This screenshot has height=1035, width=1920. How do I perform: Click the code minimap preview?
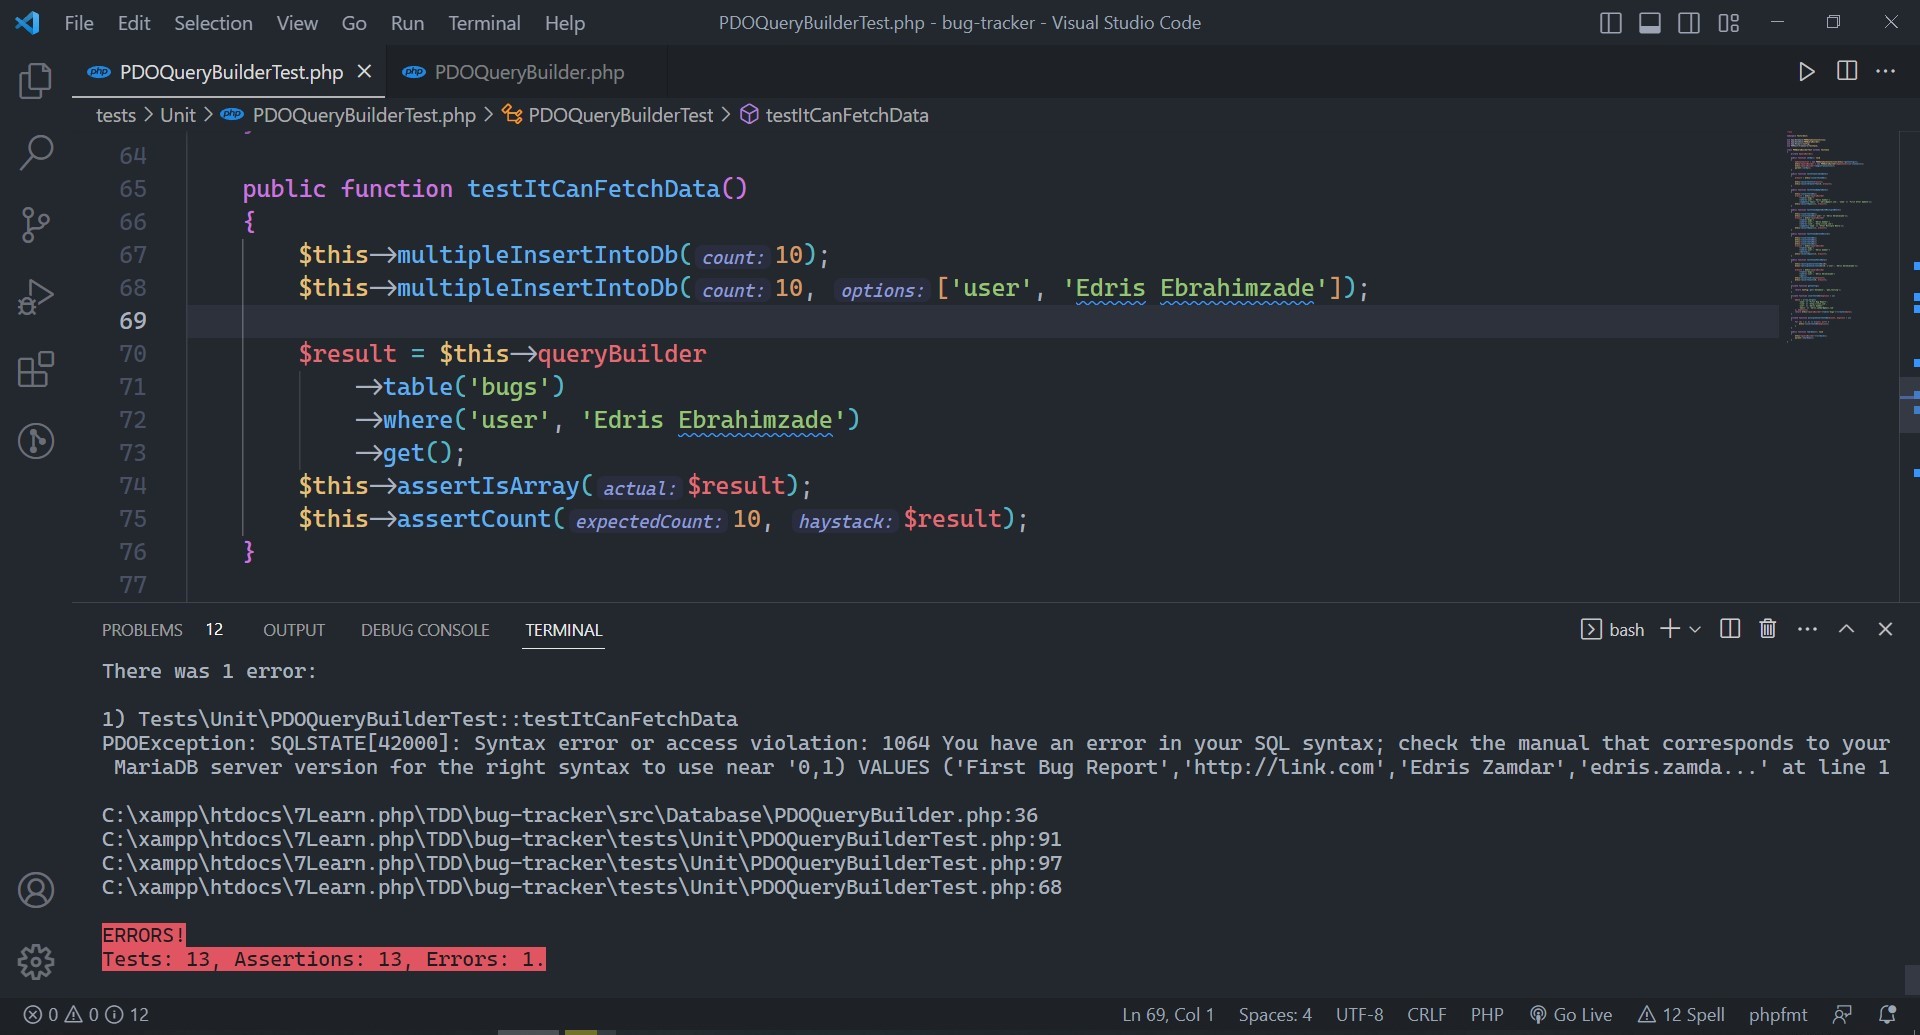point(1828,236)
